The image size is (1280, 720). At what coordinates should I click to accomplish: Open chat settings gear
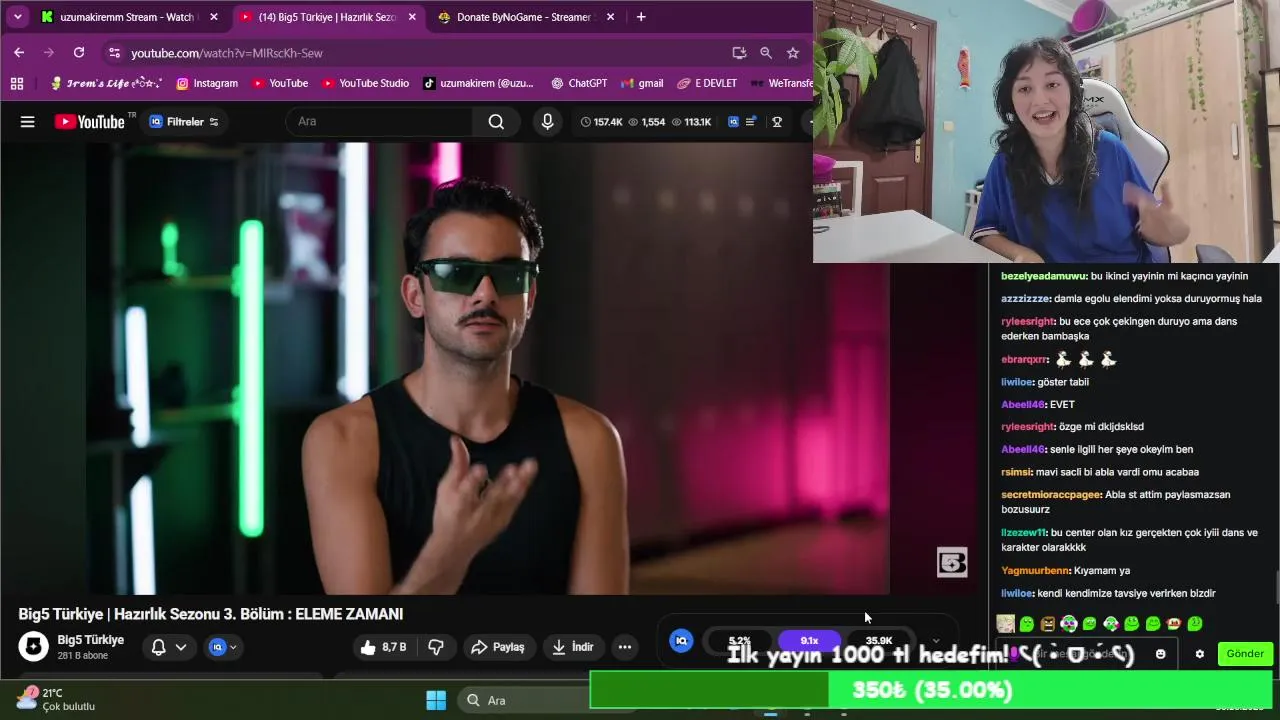click(1200, 654)
